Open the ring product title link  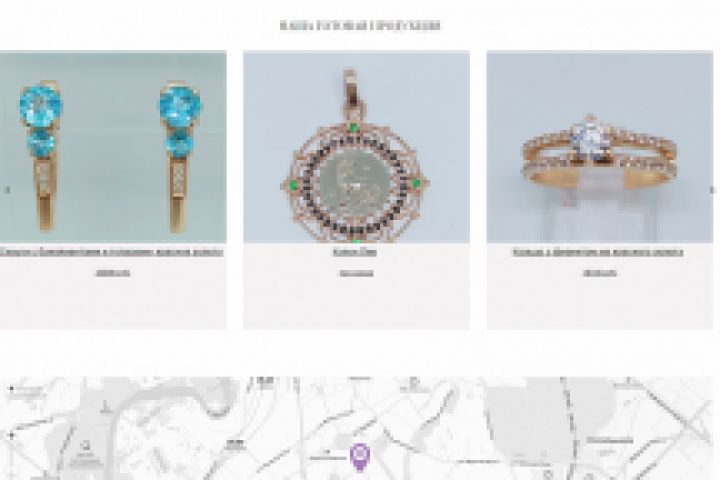[x=598, y=252]
